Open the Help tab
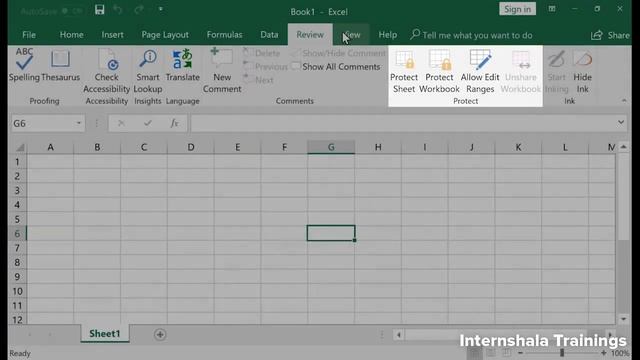Screen dimensions: 640x360 (387, 35)
